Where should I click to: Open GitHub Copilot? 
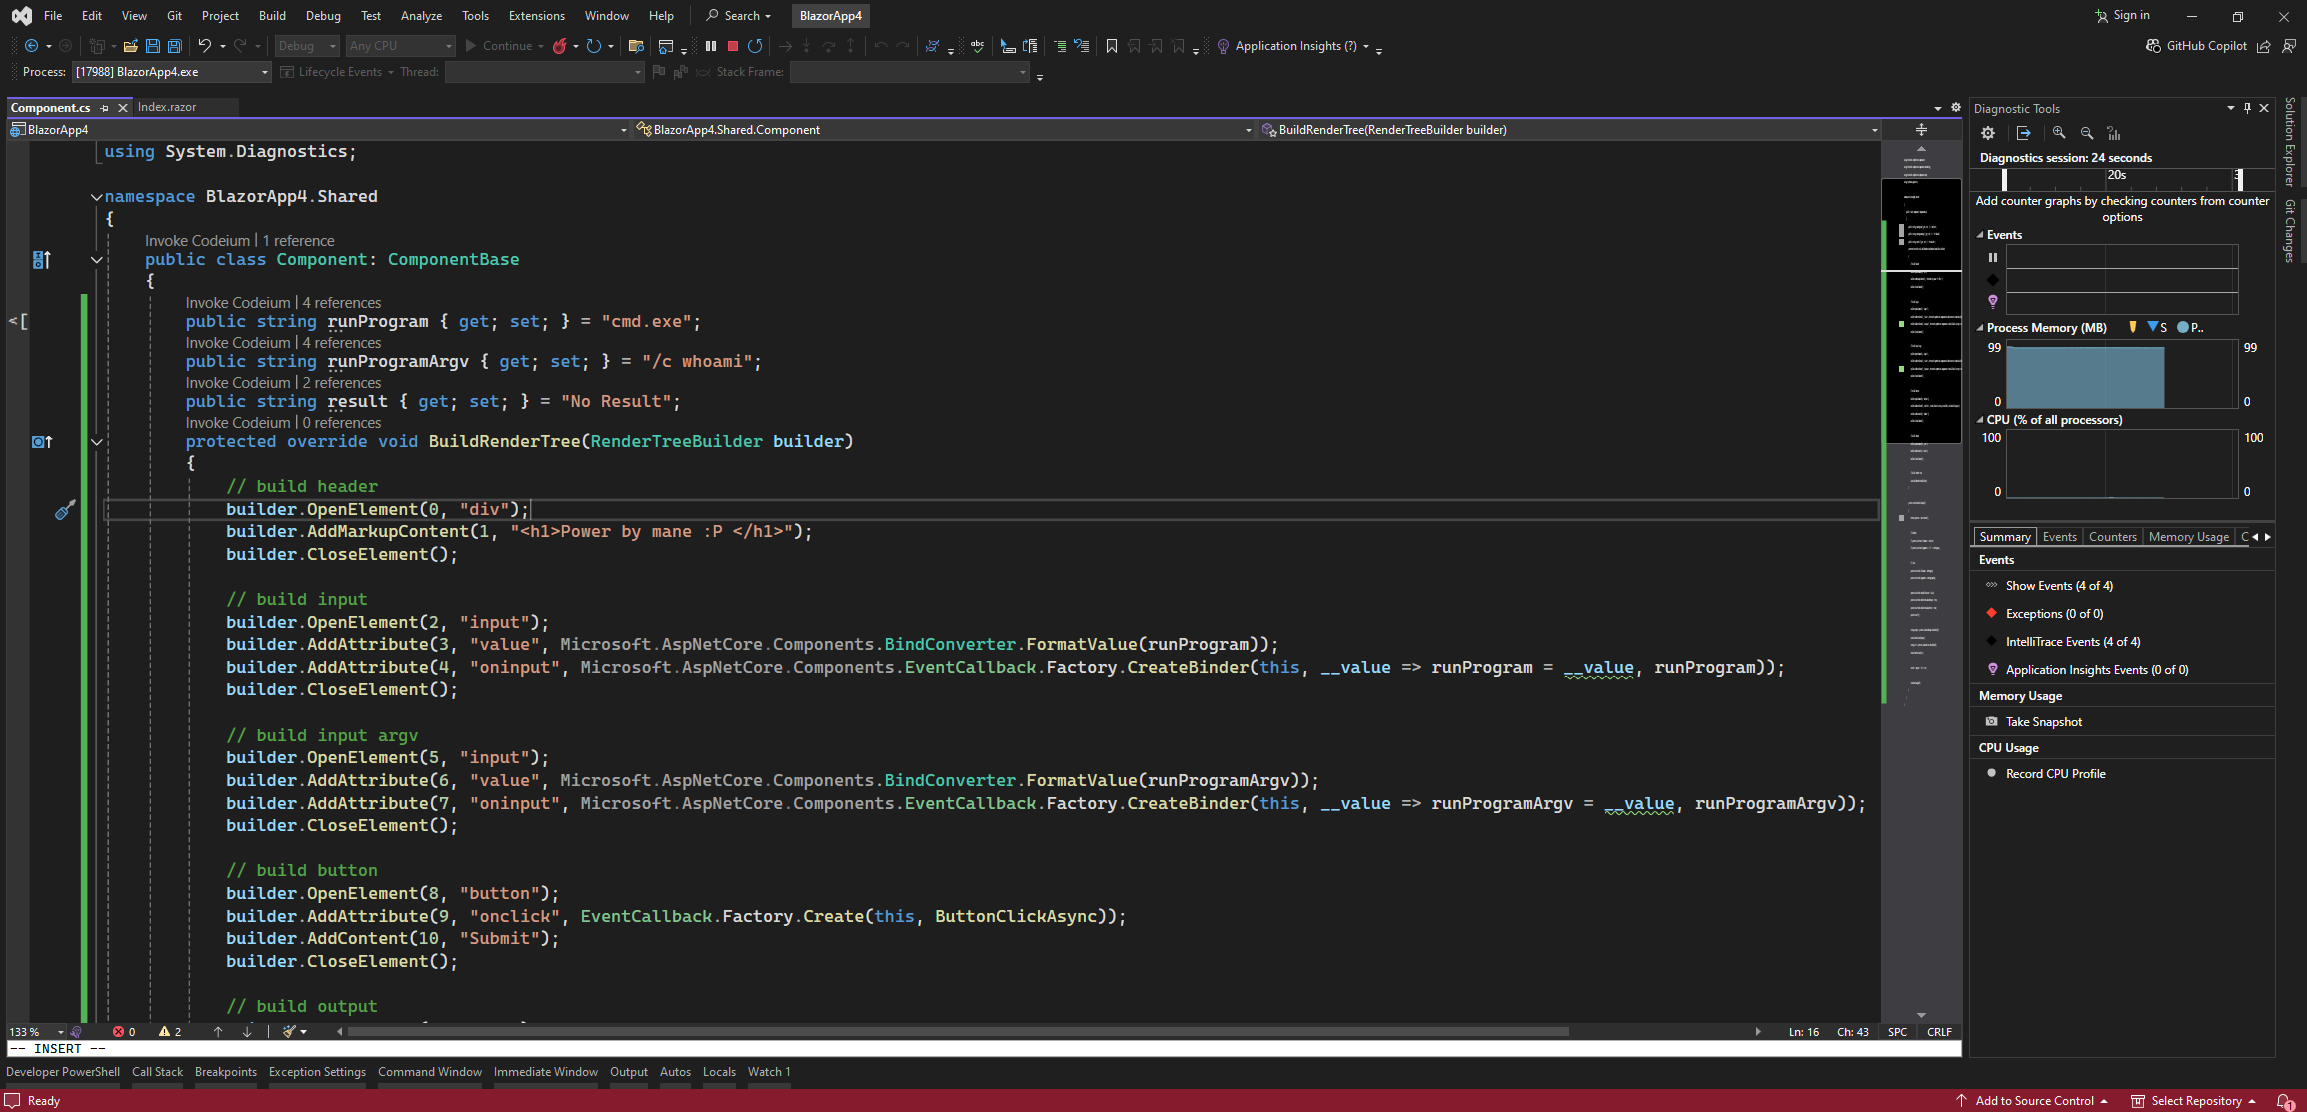click(x=2197, y=46)
